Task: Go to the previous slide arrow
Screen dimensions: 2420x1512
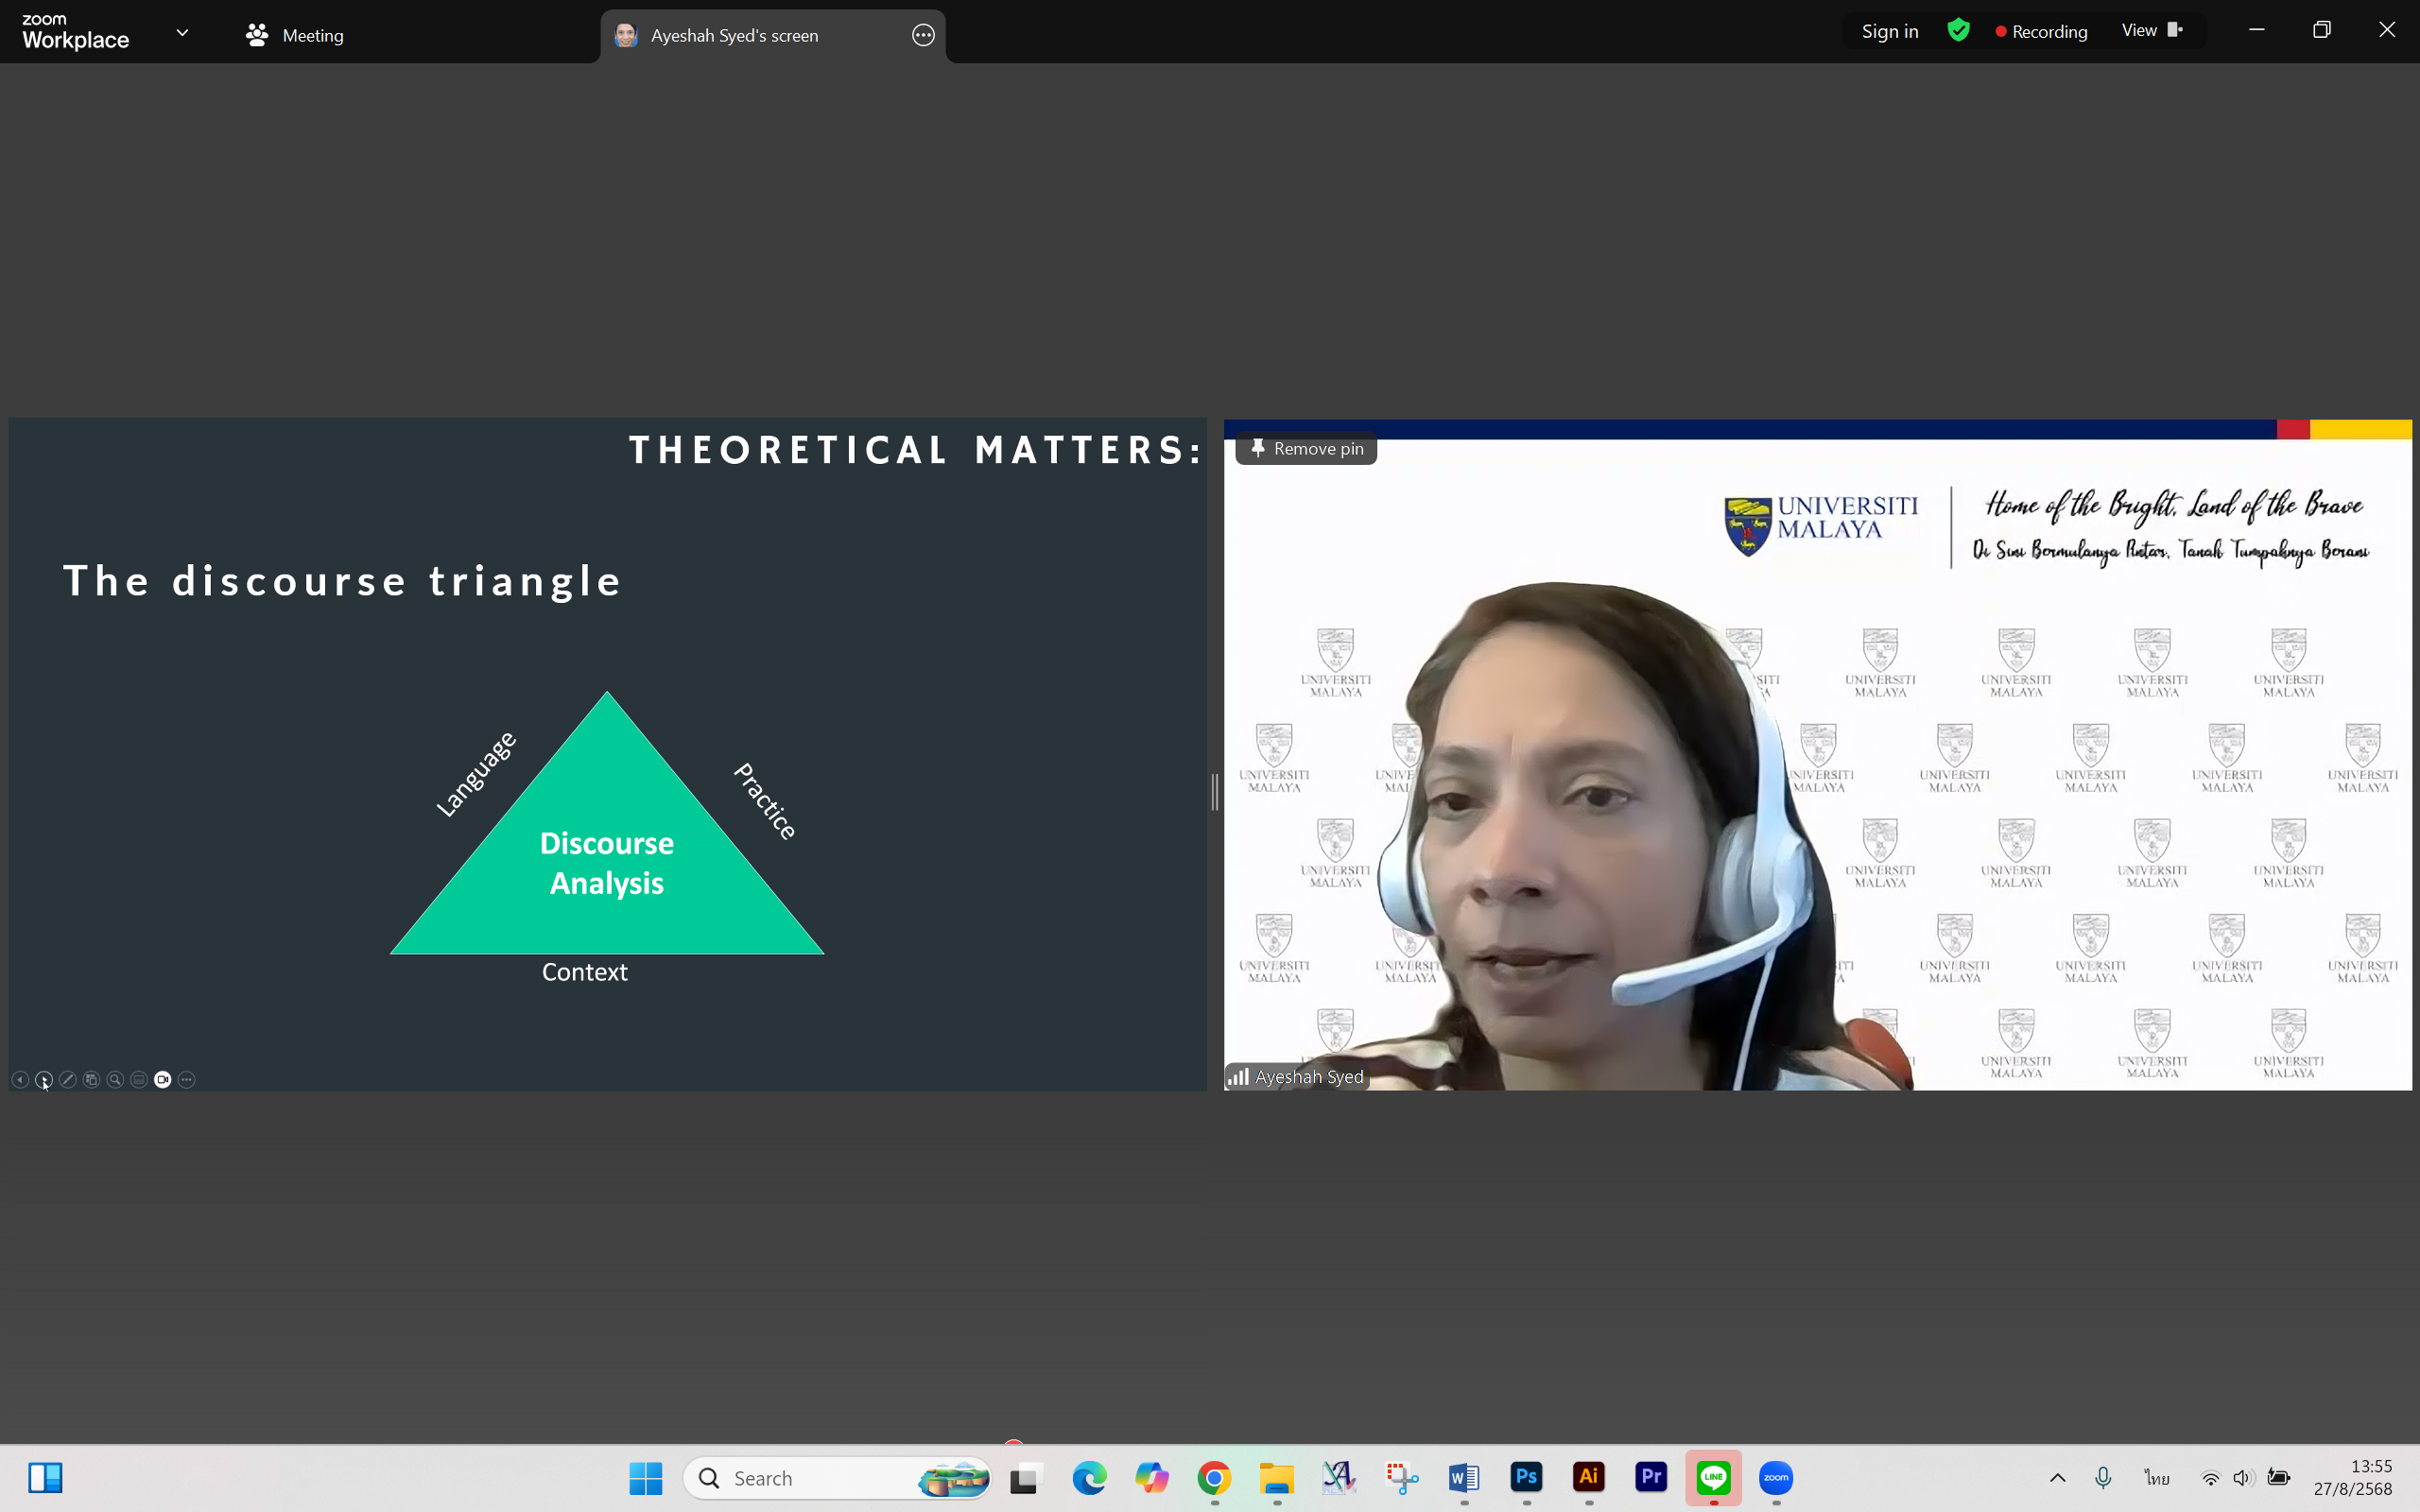Action: tap(20, 1079)
